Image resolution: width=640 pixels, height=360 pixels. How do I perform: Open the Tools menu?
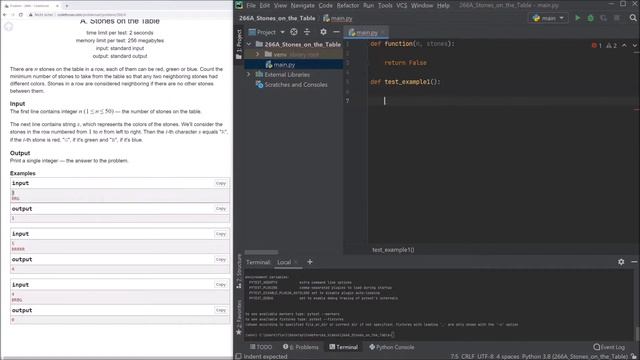[385, 5]
